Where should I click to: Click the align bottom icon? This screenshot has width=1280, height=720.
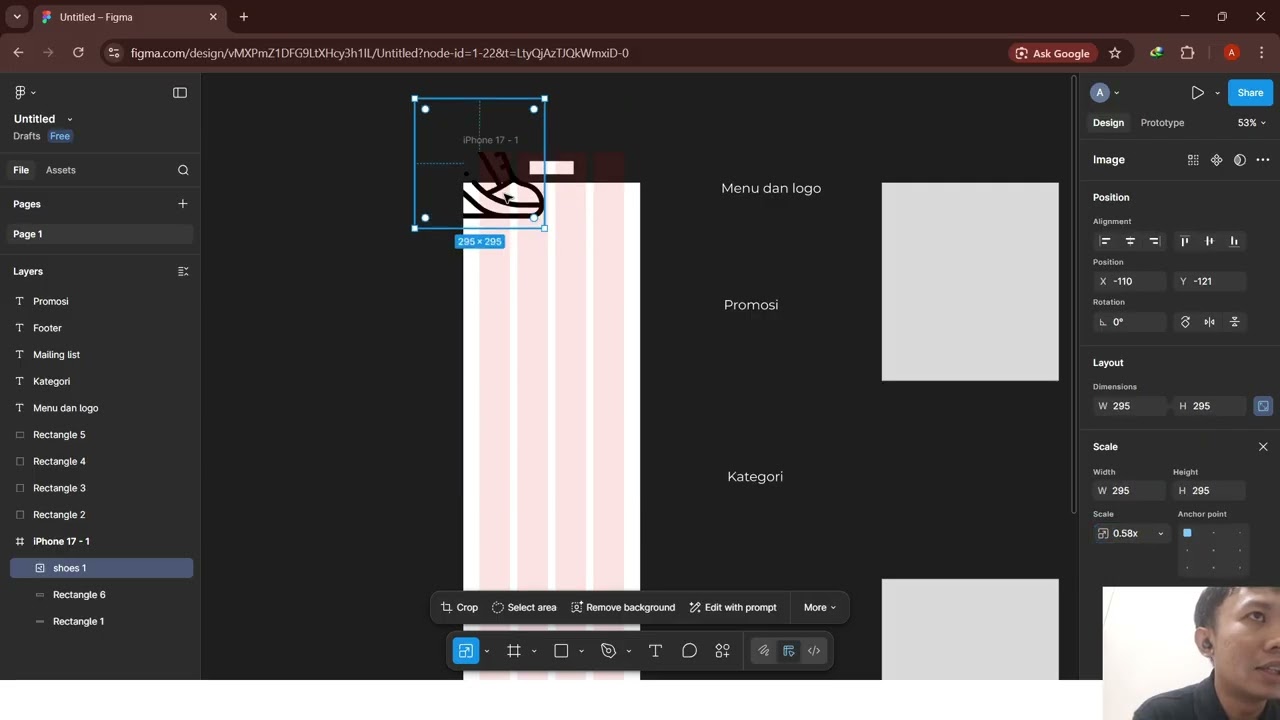tap(1234, 241)
